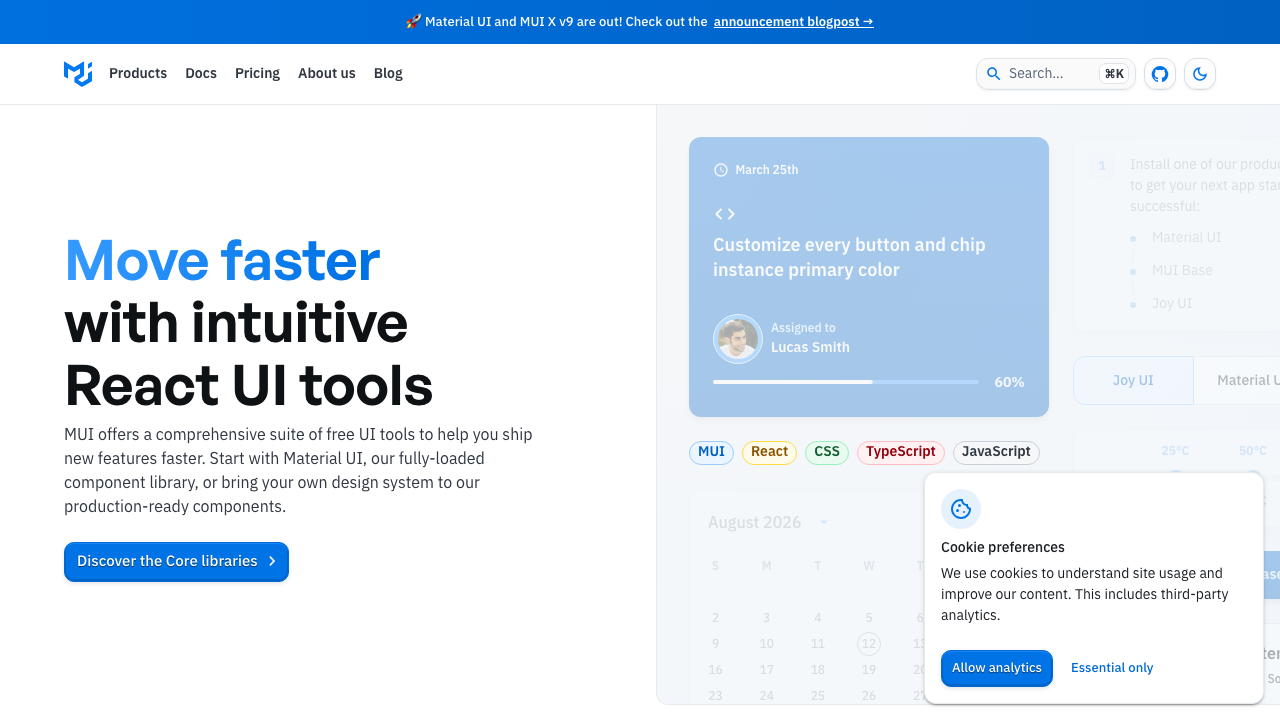The width and height of the screenshot is (1280, 720).
Task: Open the MUI GitHub repository icon
Action: click(1160, 73)
